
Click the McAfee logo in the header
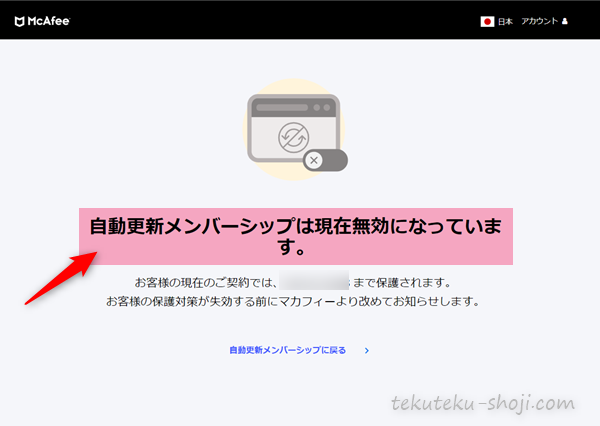[x=42, y=21]
